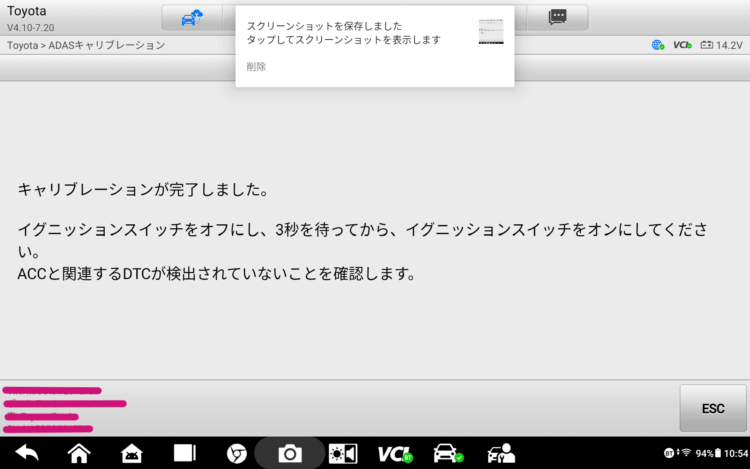Tap the vehicle diagnostics car icon
750x469 pixels.
click(x=447, y=453)
